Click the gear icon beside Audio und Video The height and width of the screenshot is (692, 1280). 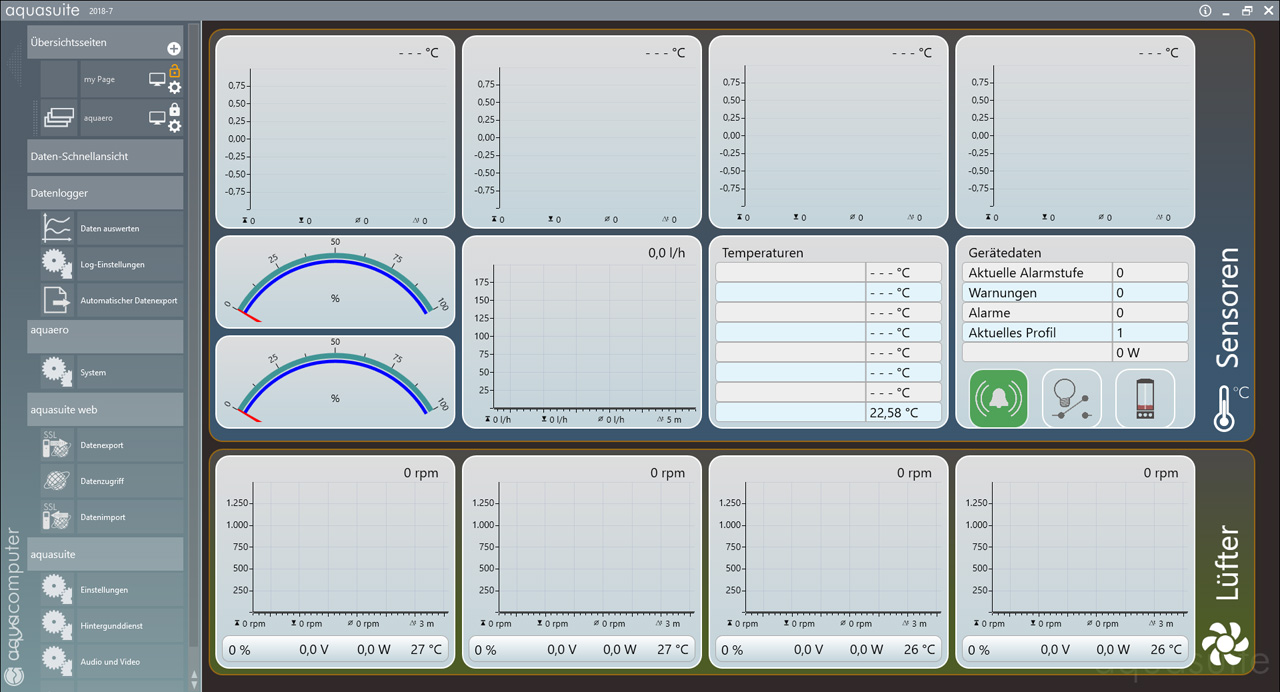click(56, 661)
